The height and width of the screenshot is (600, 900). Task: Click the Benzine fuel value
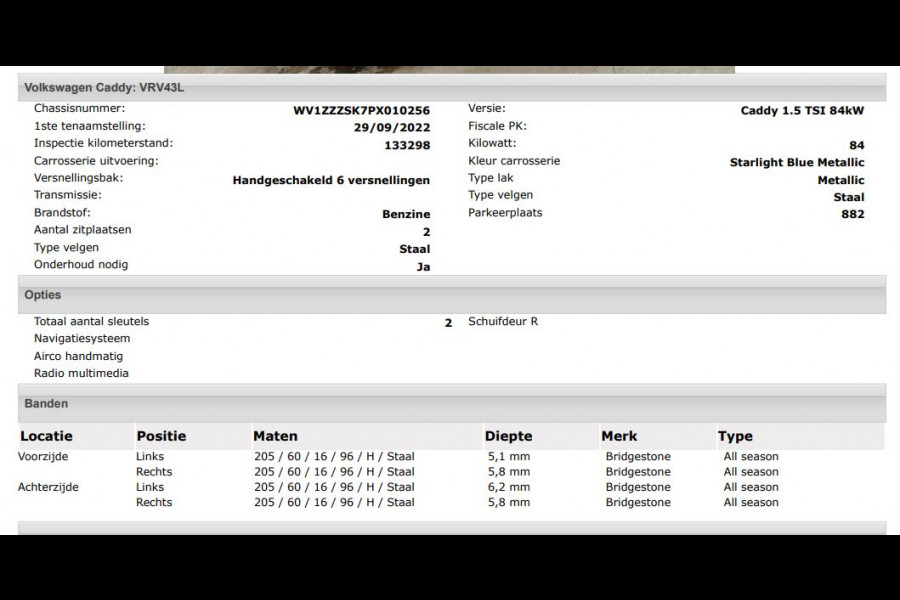point(406,214)
